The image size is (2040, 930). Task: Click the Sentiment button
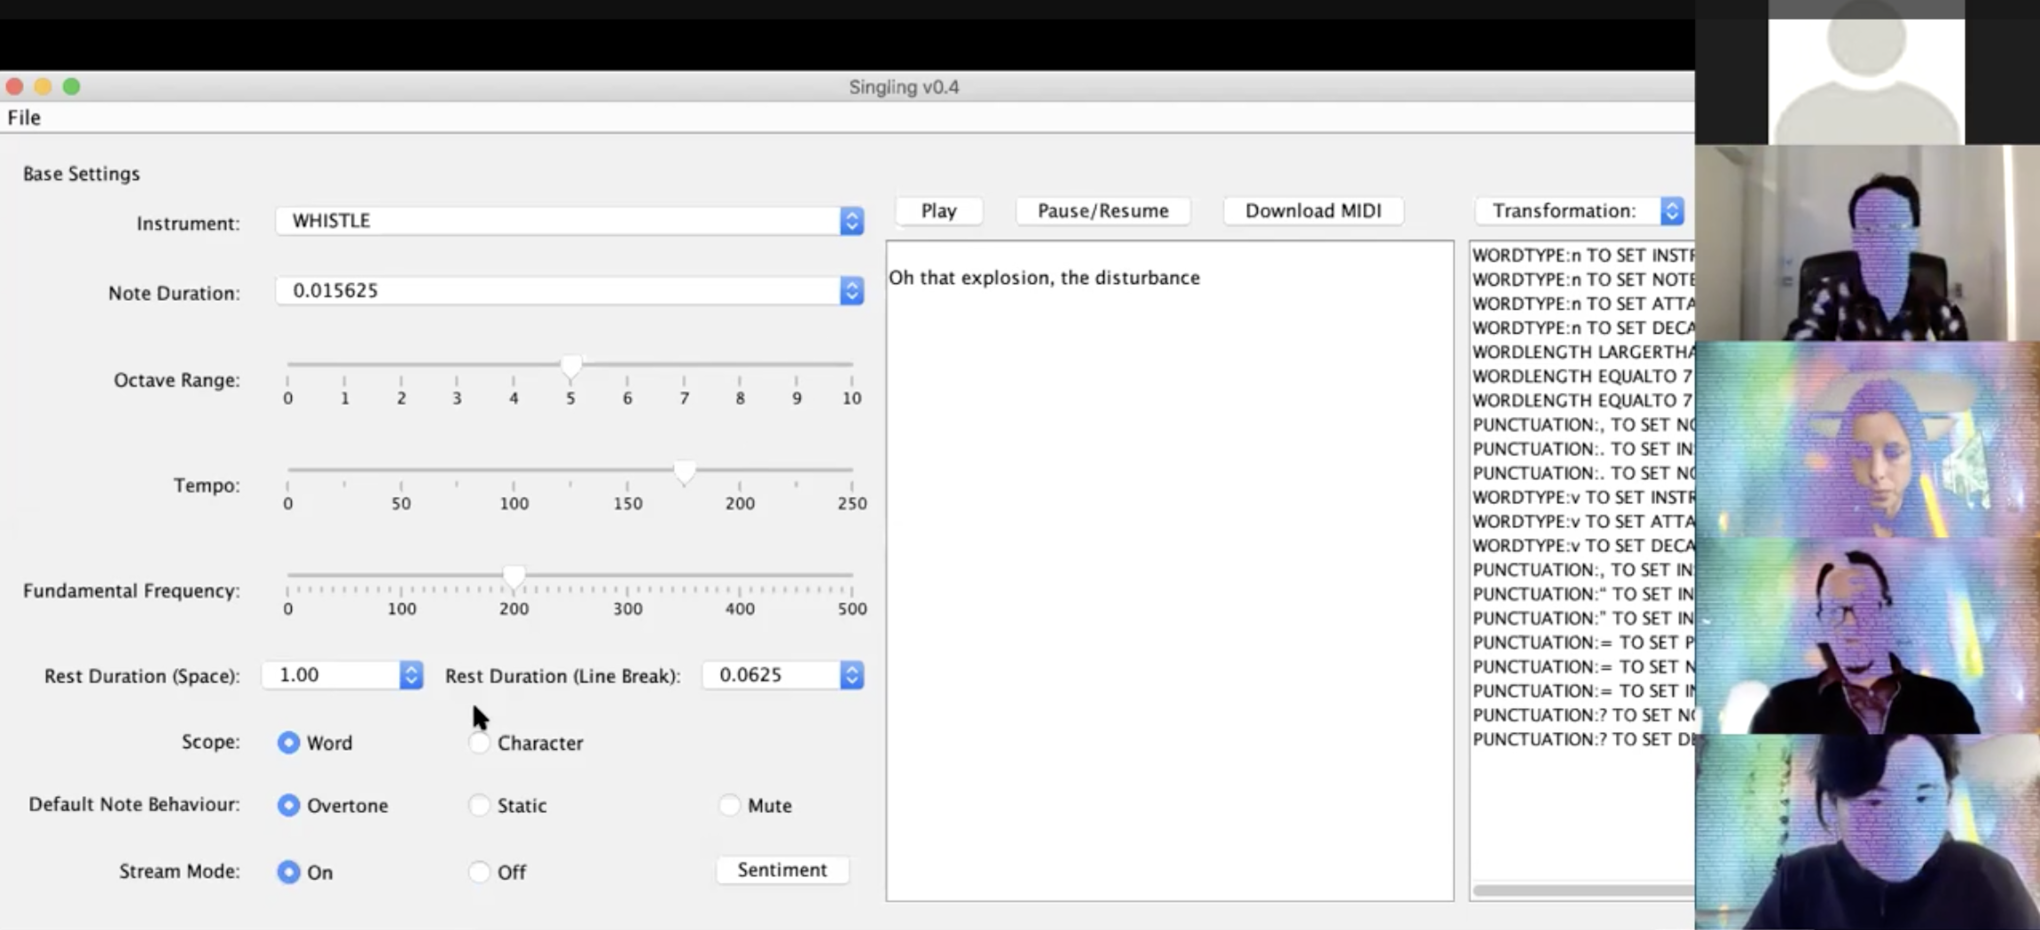(x=782, y=870)
